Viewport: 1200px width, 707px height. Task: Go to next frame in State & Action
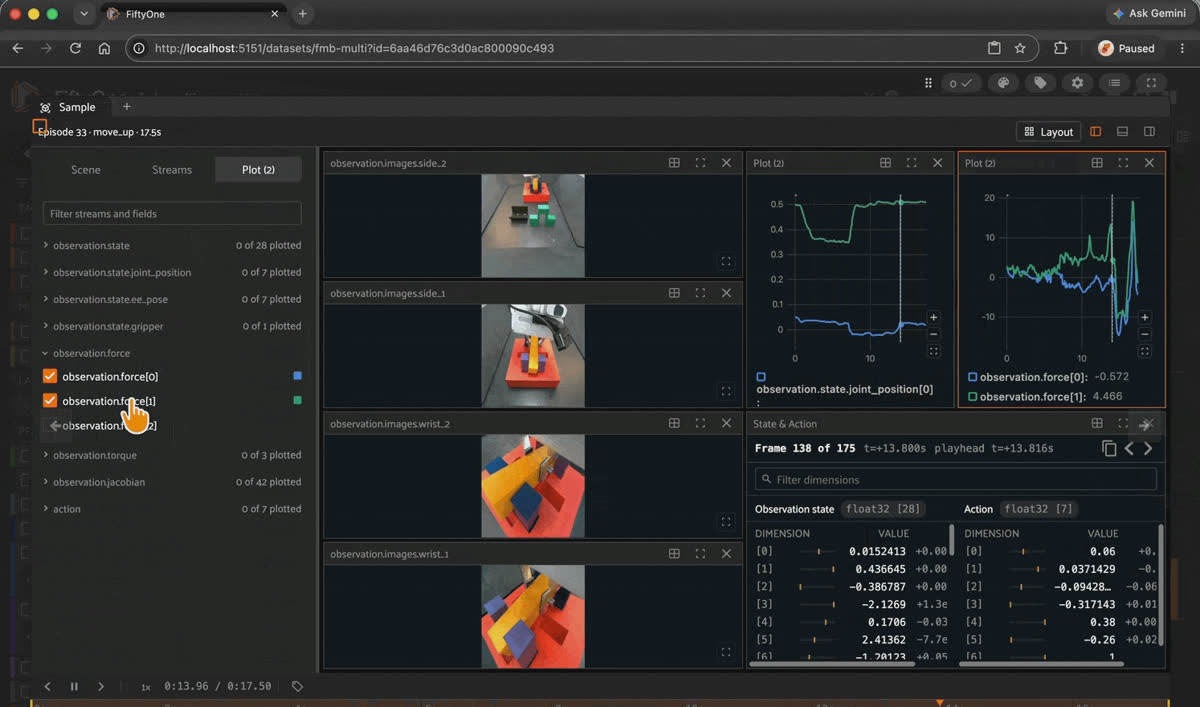pos(1148,449)
